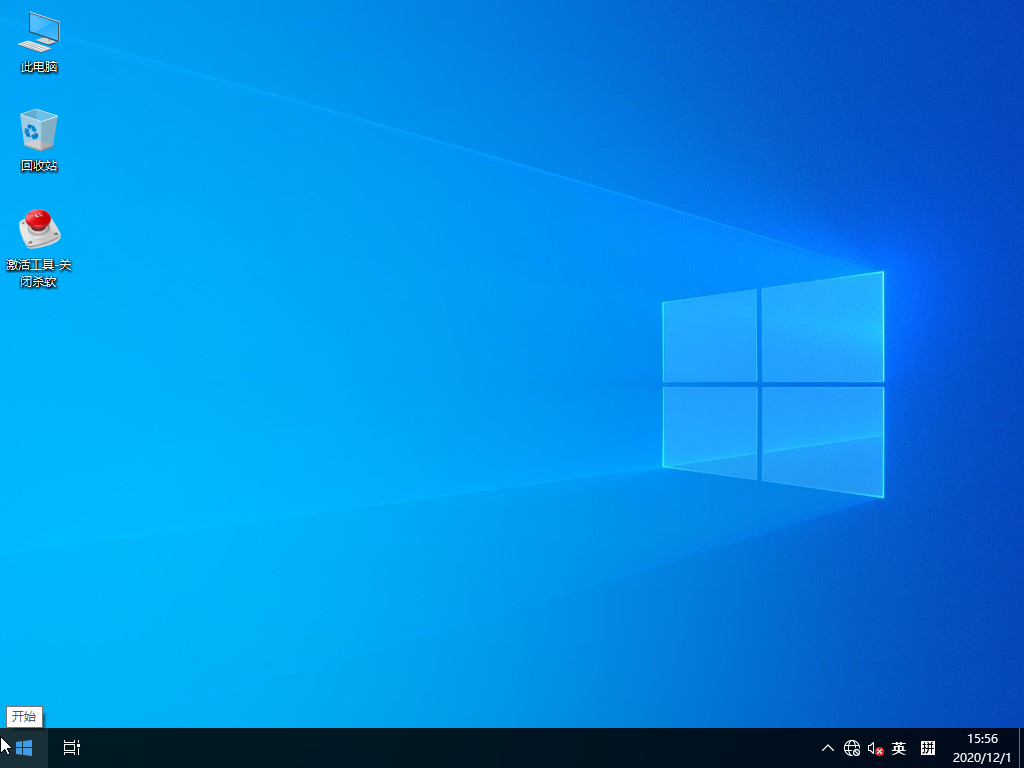Click the wallpaper Windows logo's top-left pane
The image size is (1024, 768).
[x=710, y=336]
